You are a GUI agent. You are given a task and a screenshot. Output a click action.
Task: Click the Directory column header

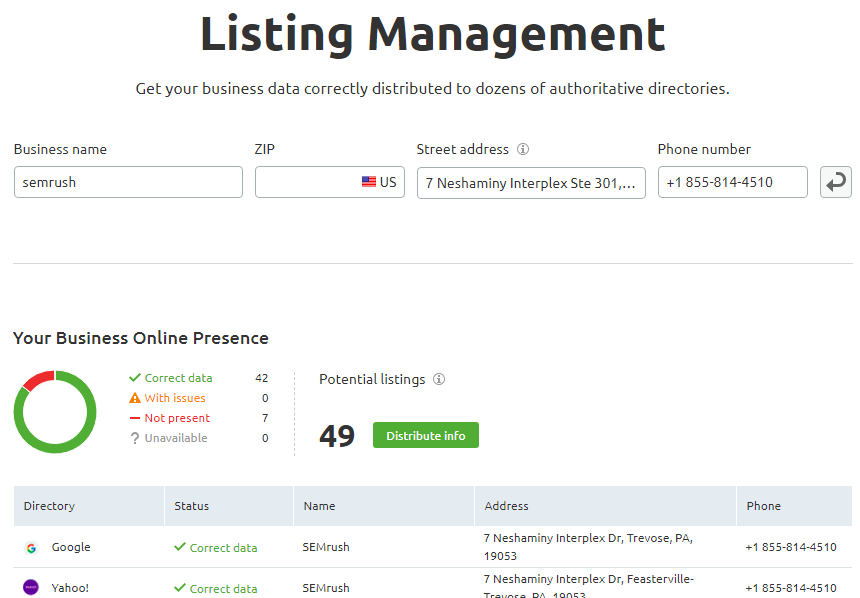[x=50, y=506]
